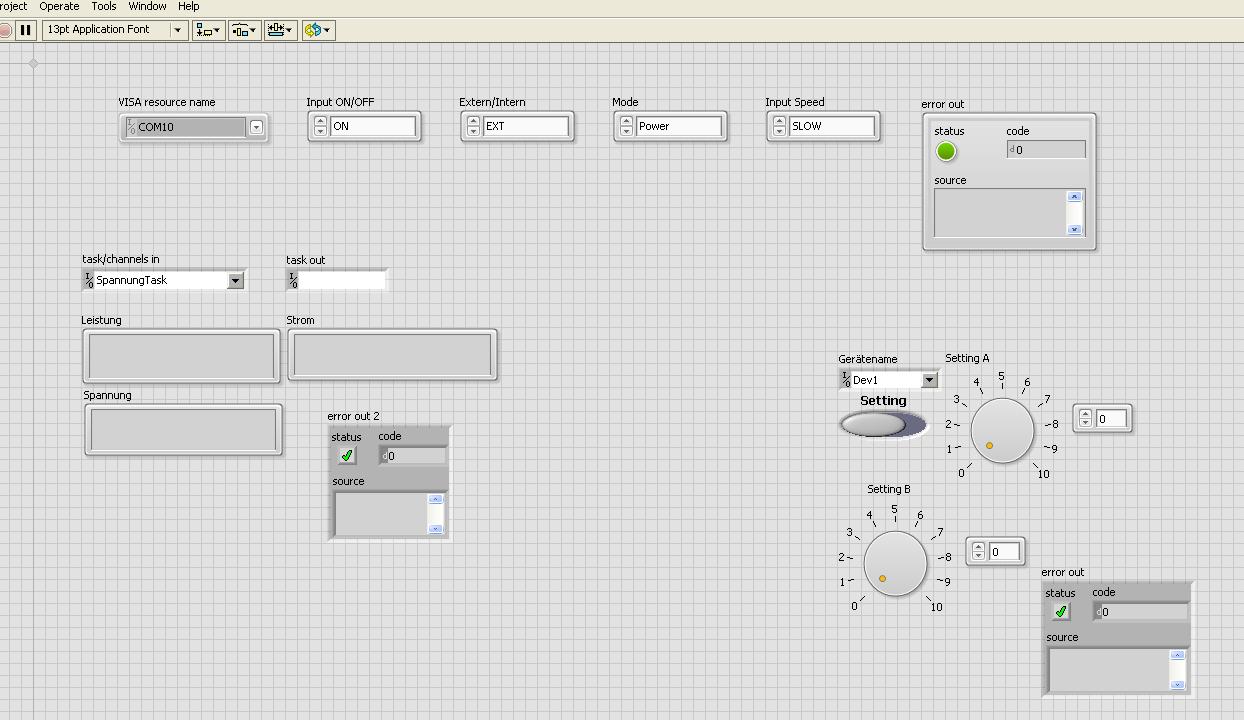Expand the VISA resource name dropdown
The width and height of the screenshot is (1244, 720).
[256, 127]
